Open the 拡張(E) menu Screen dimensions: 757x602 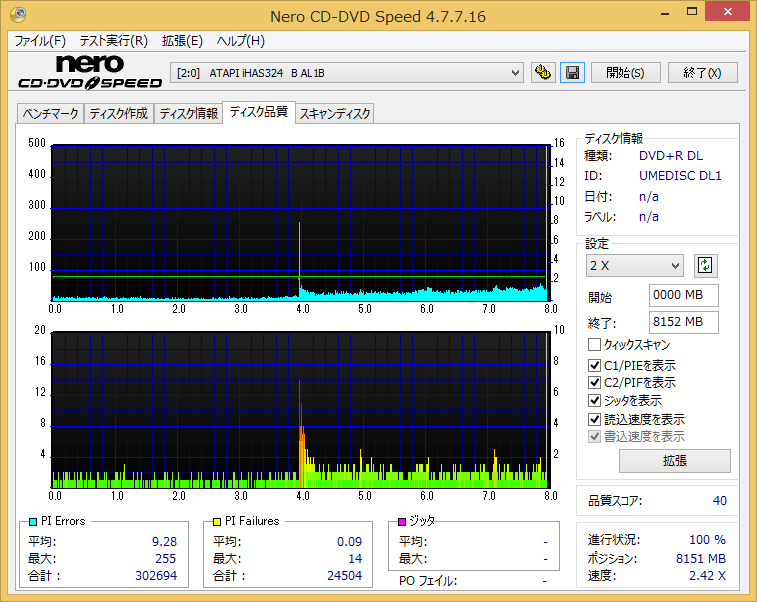182,41
